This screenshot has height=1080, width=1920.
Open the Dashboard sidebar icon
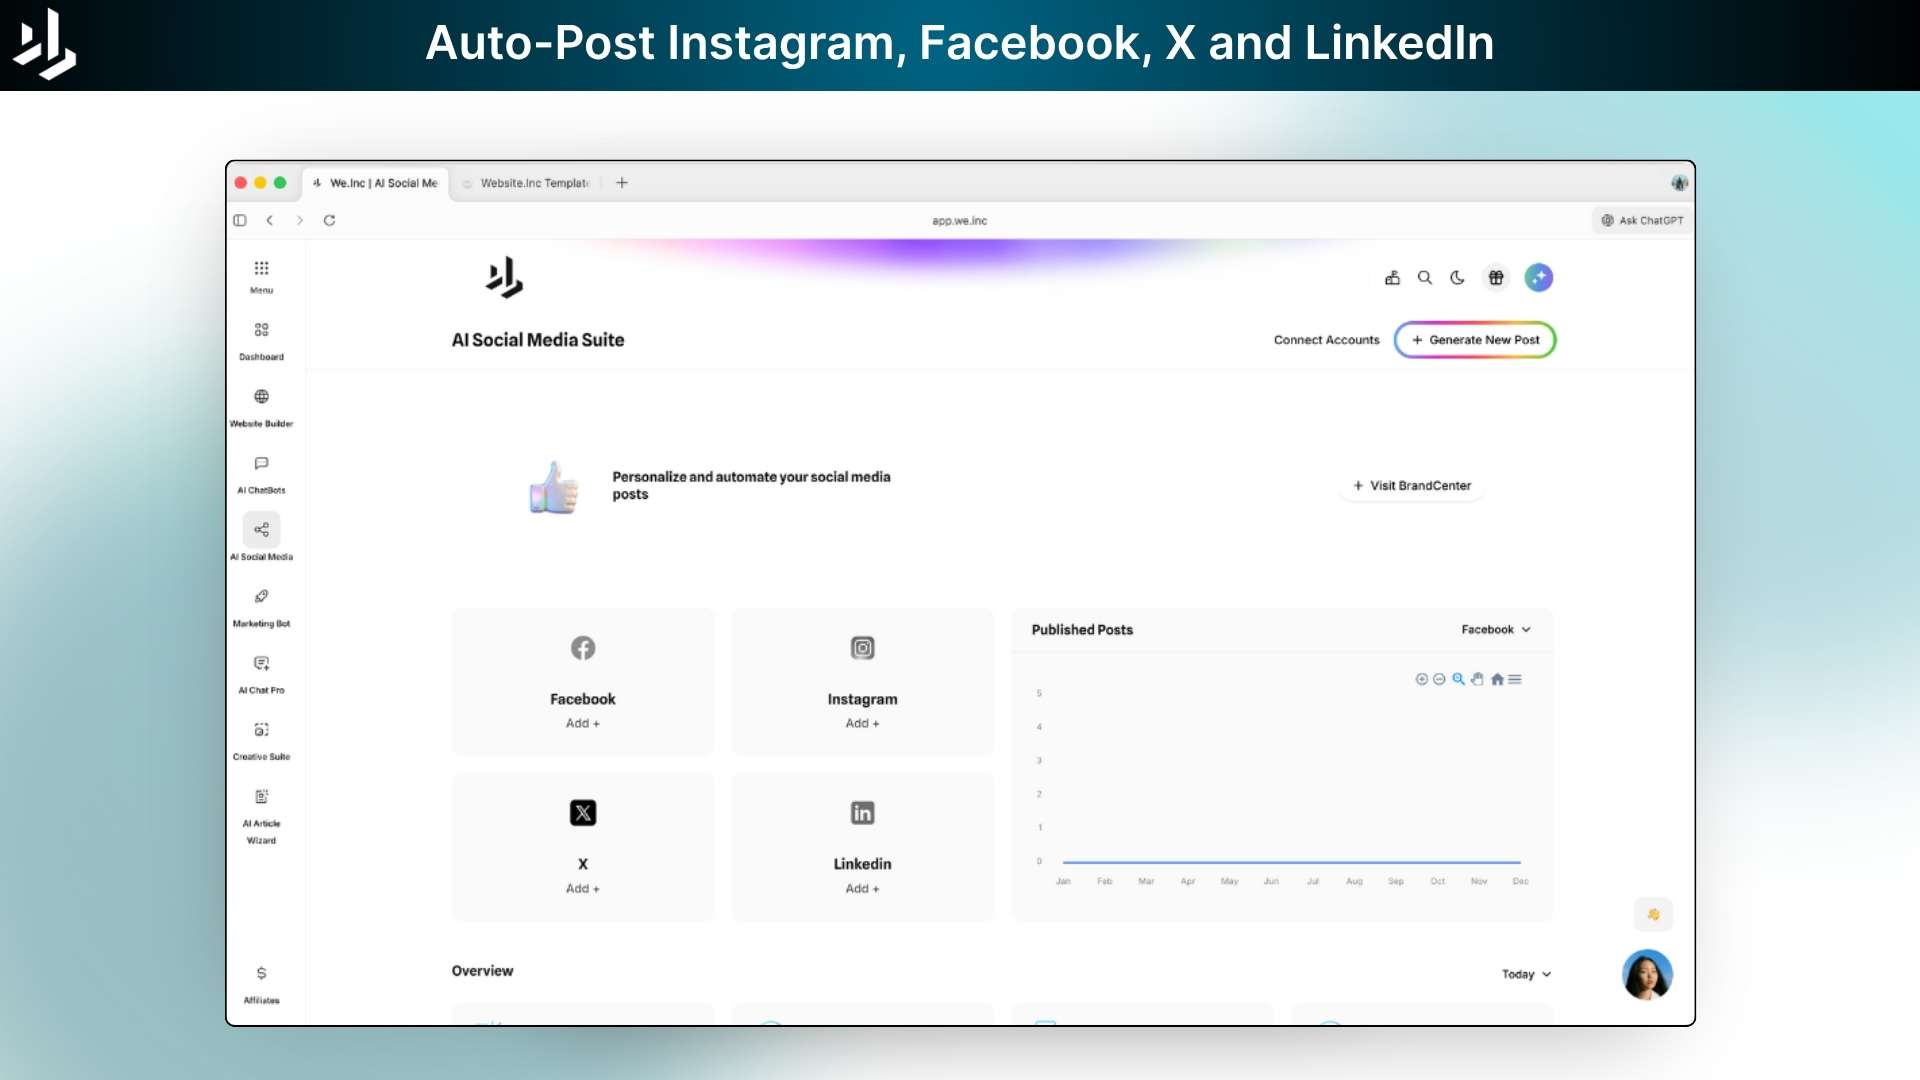[261, 331]
